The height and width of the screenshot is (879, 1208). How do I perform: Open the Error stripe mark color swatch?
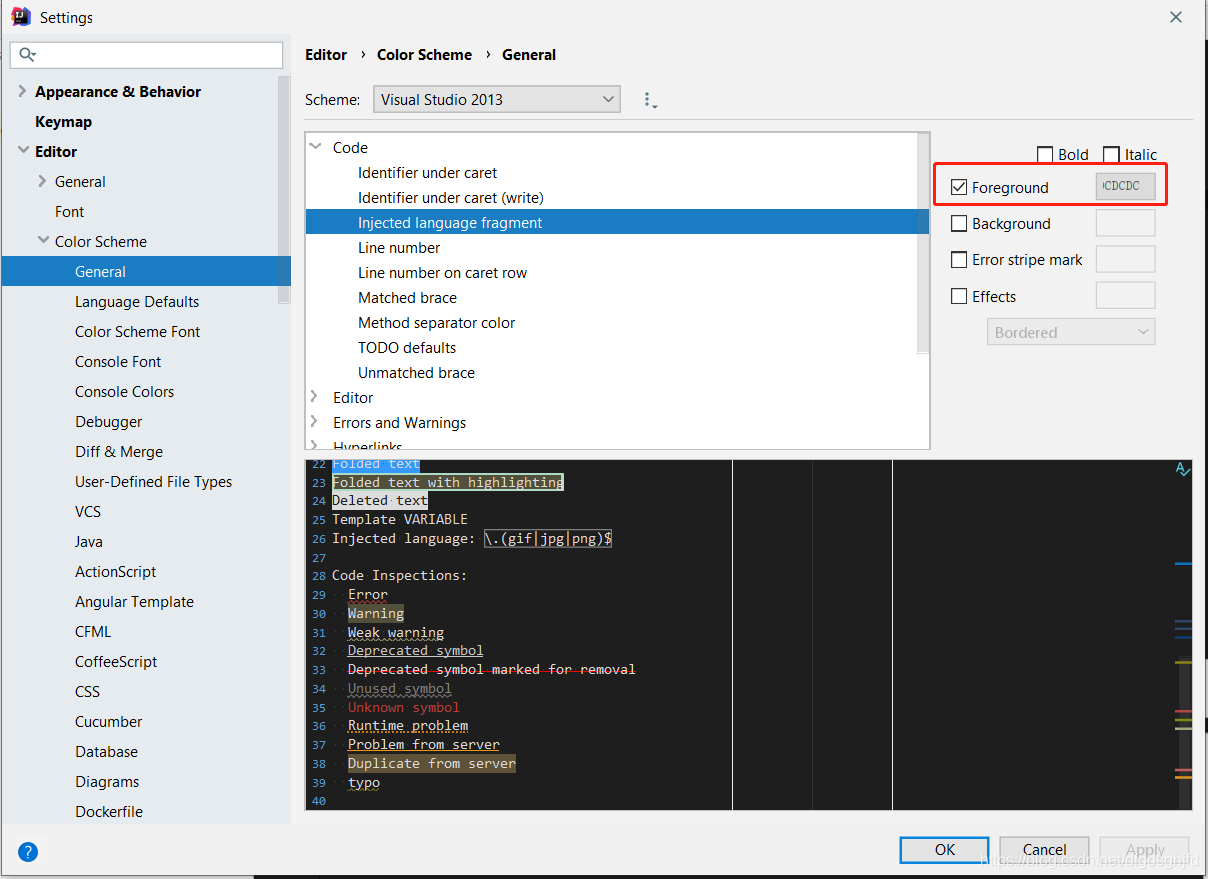pos(1126,259)
